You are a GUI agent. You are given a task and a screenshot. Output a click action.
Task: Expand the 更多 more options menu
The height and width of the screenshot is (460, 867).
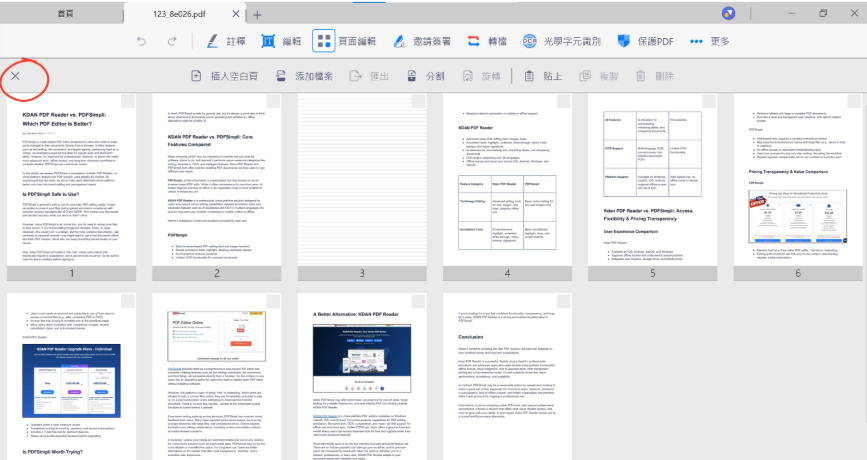coord(709,41)
